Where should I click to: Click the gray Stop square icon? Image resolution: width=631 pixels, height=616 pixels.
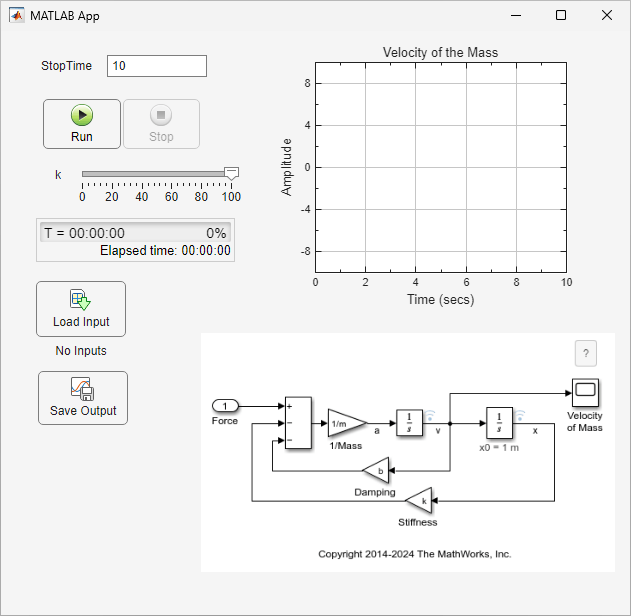coord(161,115)
